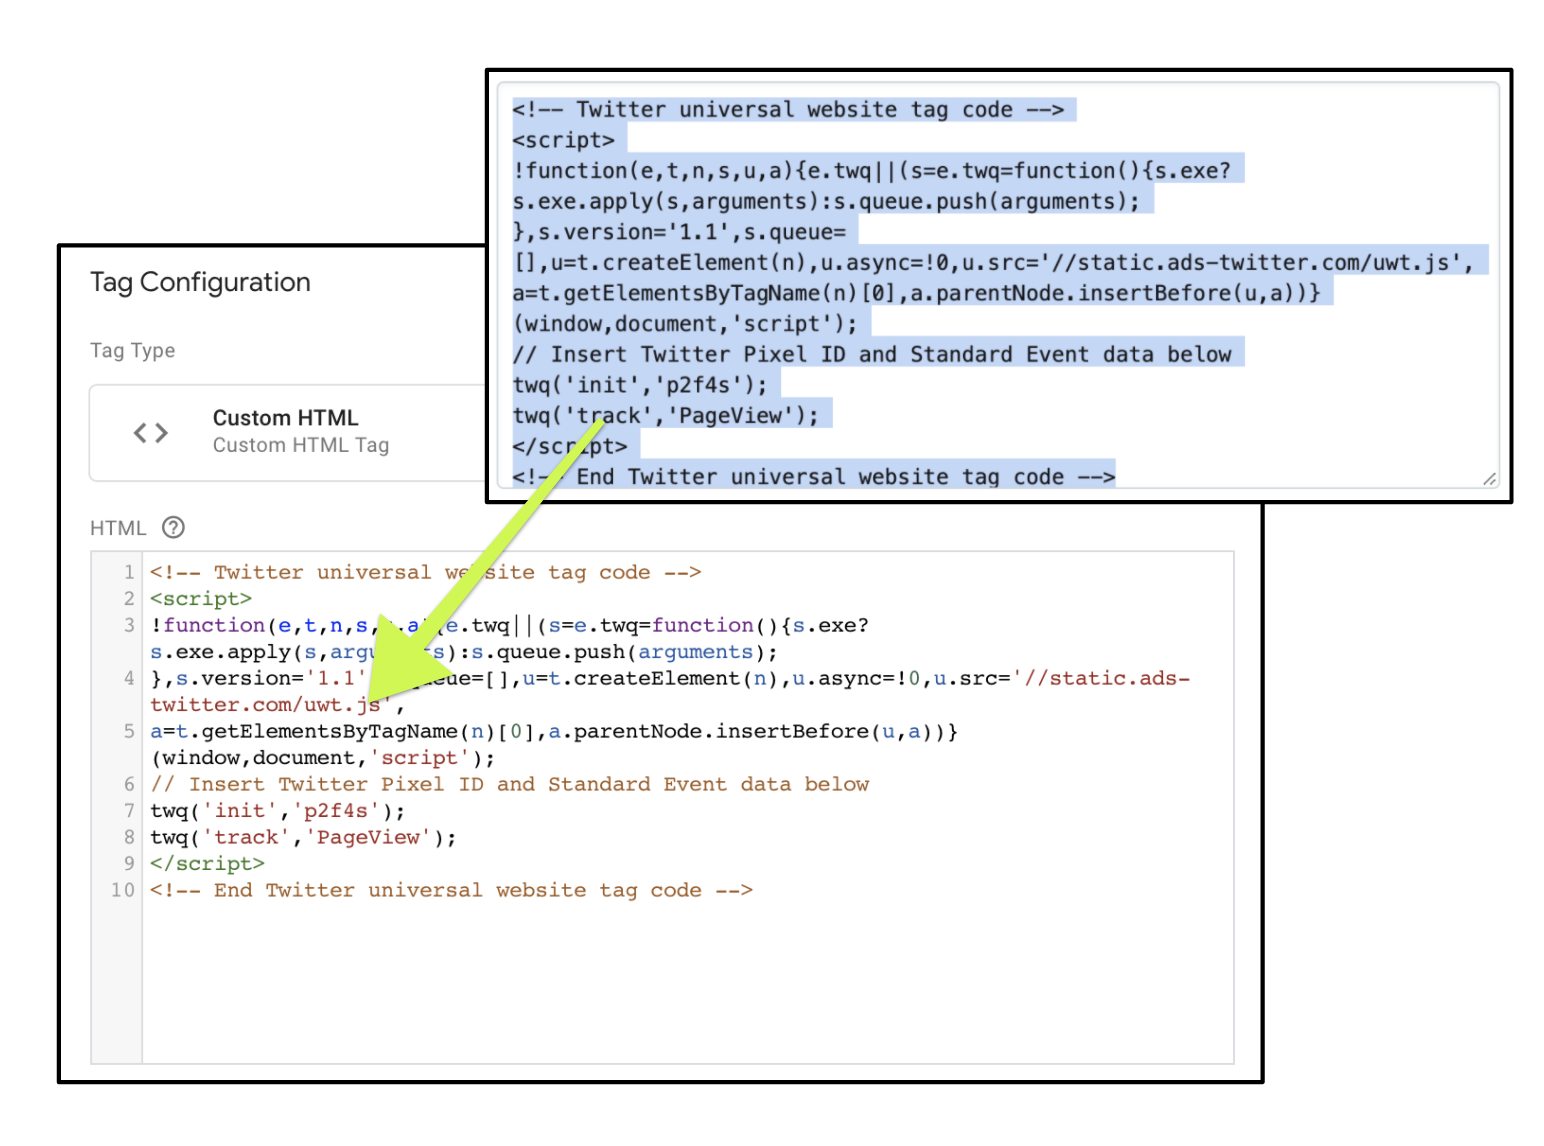Click the Custom HTML code brackets icon
This screenshot has height=1146, width=1544.
151,432
